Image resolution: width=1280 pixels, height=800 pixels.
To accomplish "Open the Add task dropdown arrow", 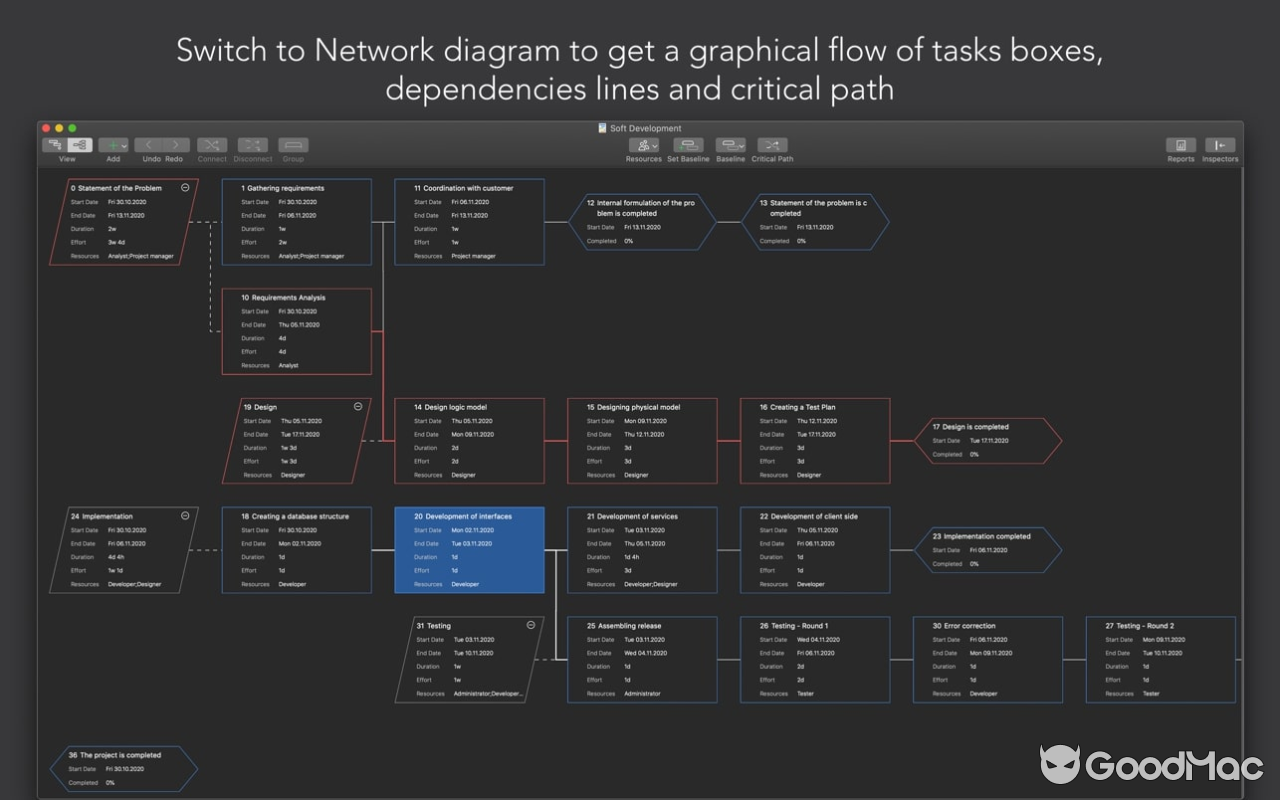I will point(126,144).
